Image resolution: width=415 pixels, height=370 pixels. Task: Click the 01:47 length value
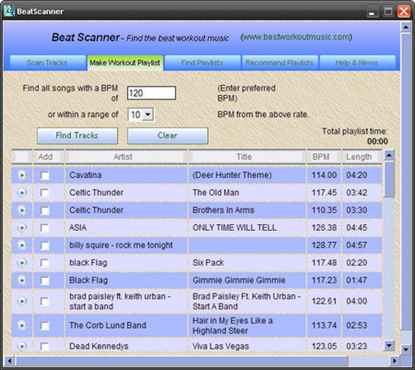click(x=357, y=280)
